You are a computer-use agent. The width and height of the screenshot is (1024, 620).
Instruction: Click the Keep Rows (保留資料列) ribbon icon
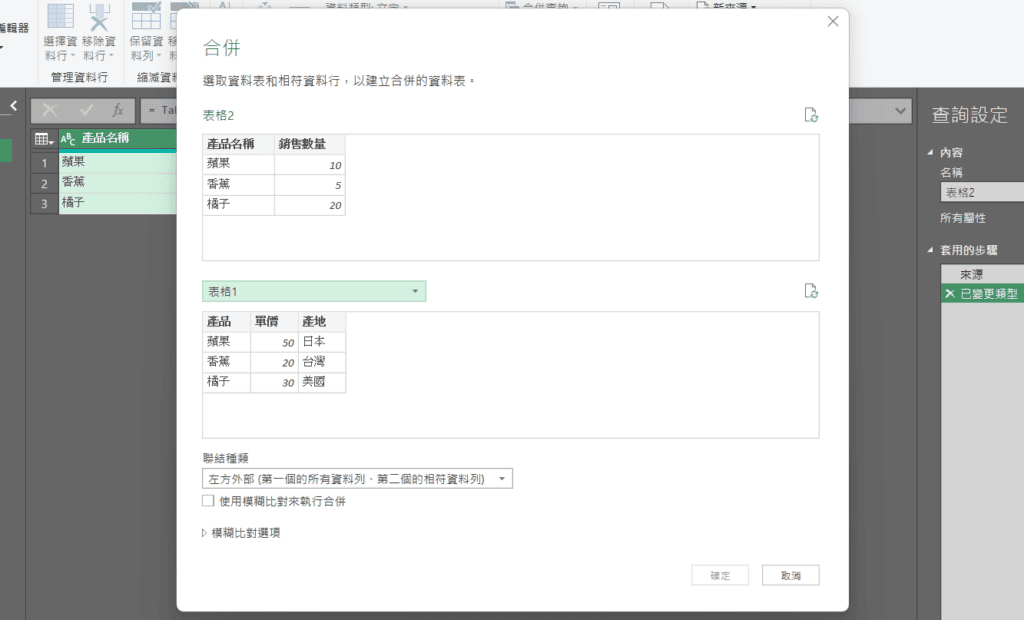146,17
